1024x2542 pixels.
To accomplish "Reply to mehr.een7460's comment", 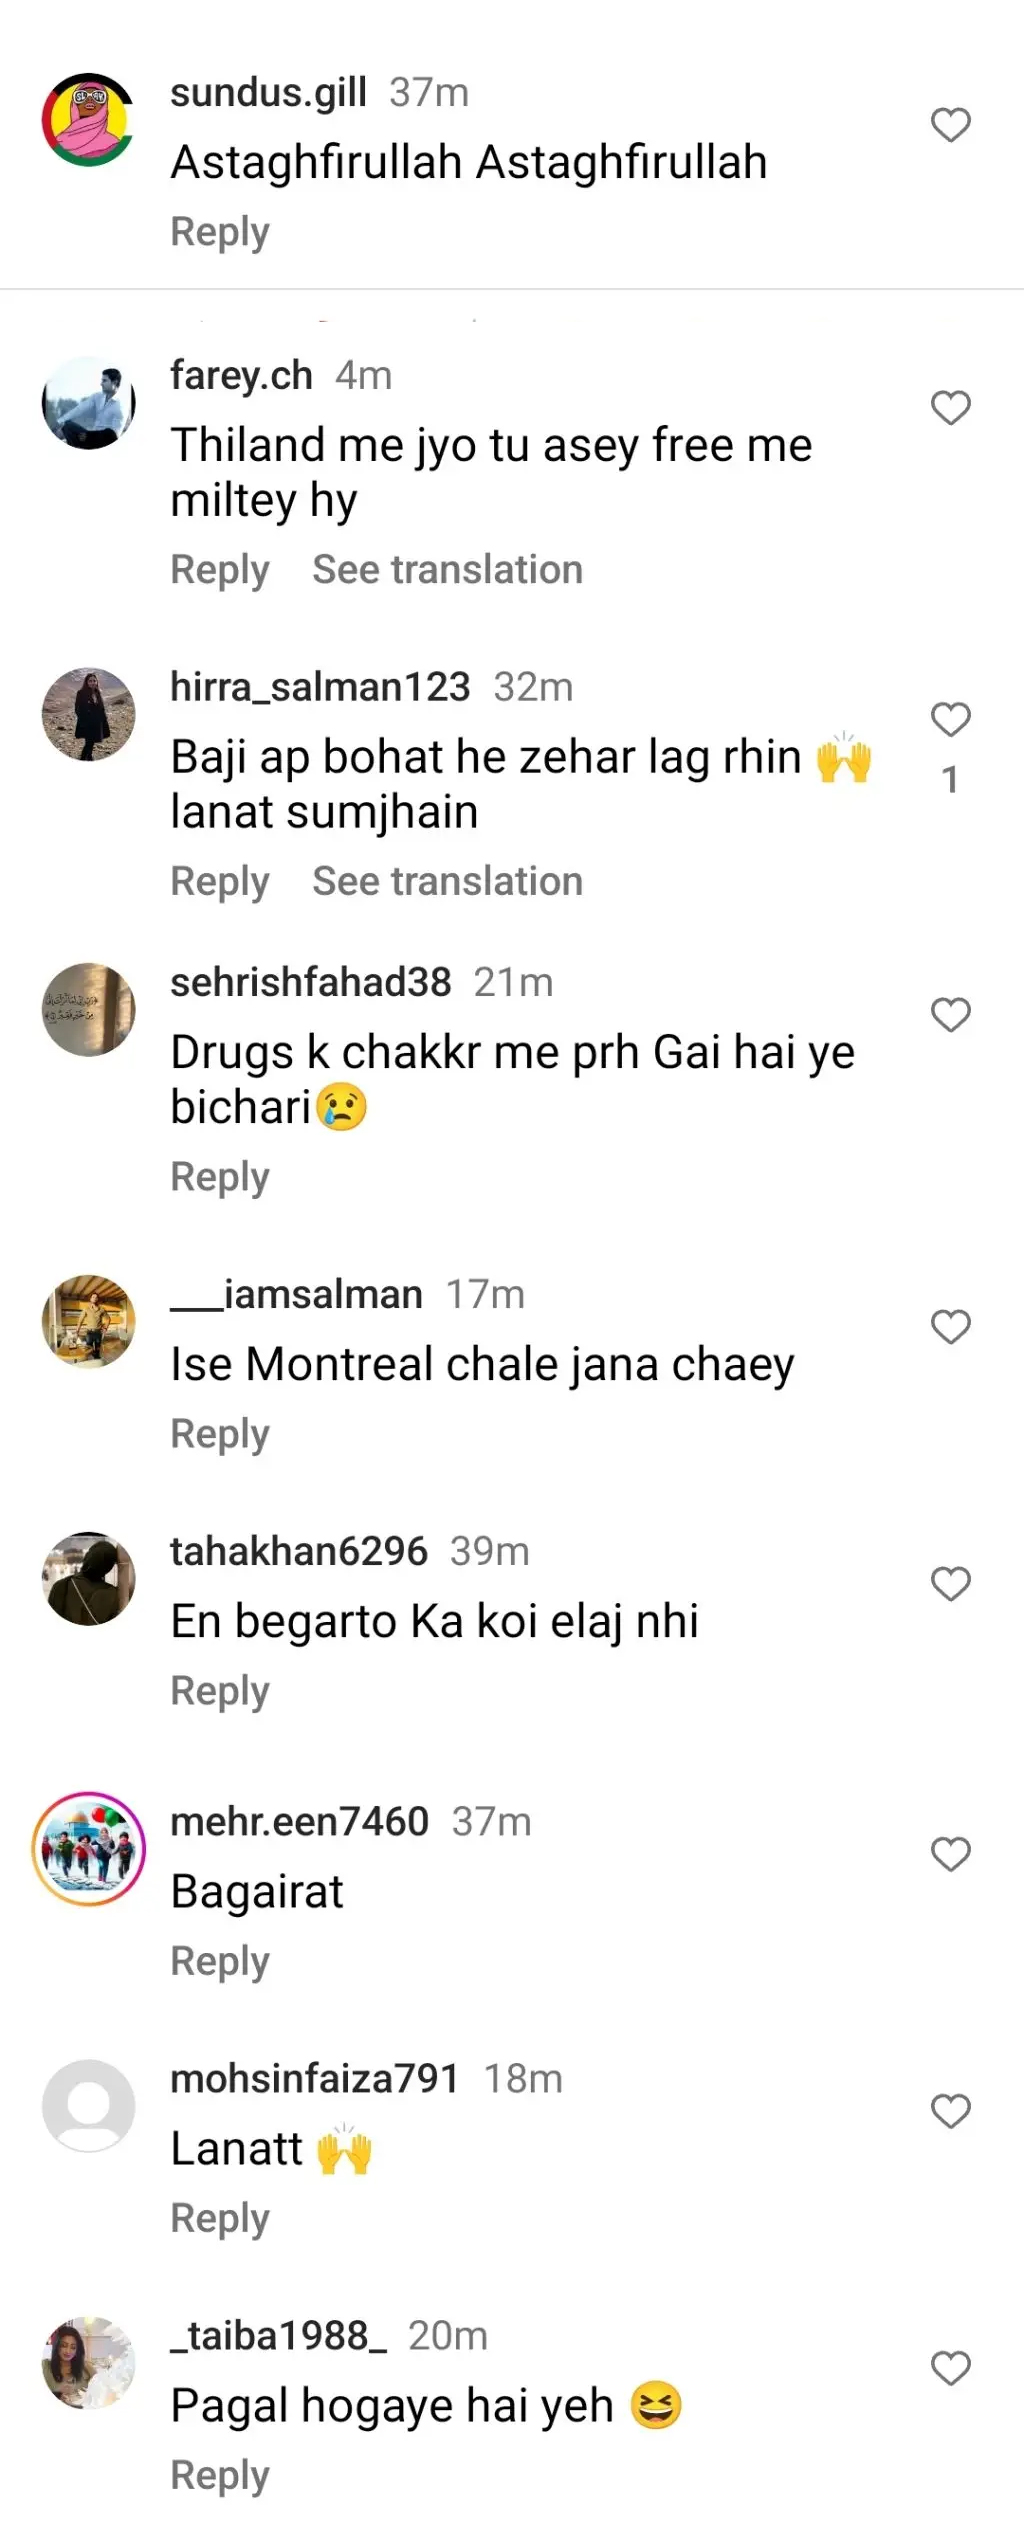I will (x=220, y=1961).
